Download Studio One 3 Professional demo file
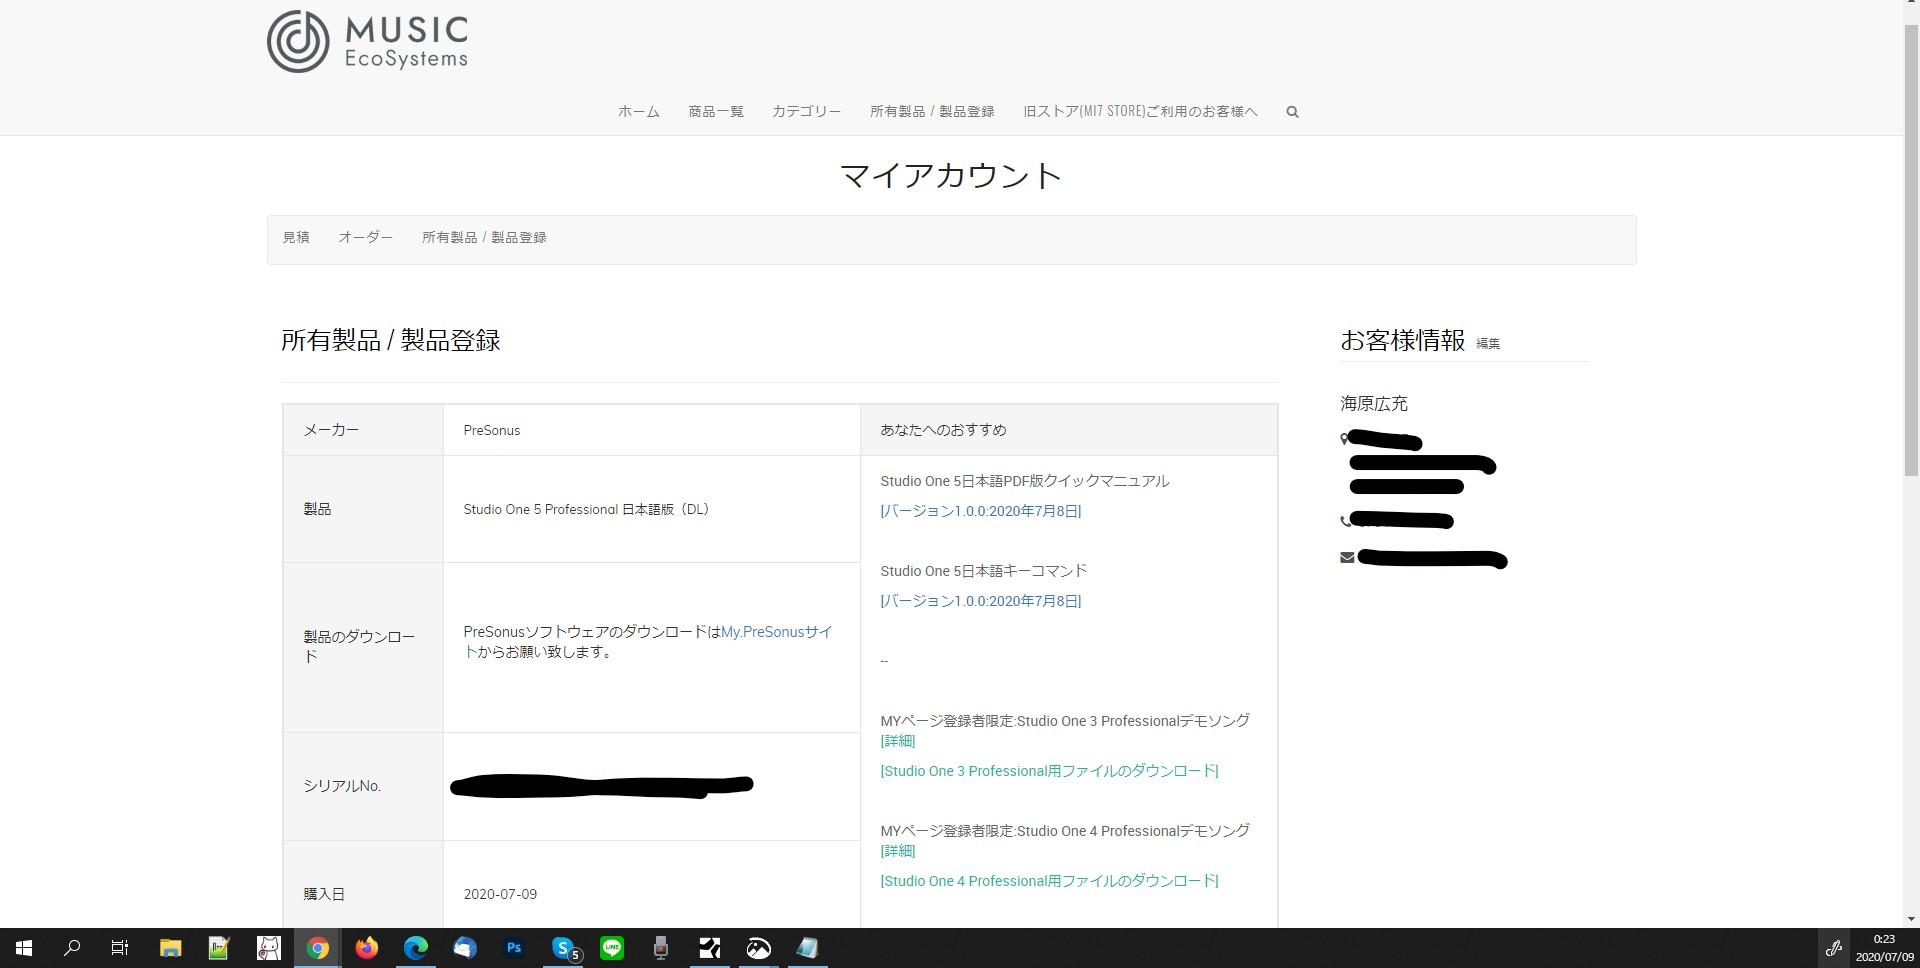Image resolution: width=1920 pixels, height=968 pixels. [1049, 771]
